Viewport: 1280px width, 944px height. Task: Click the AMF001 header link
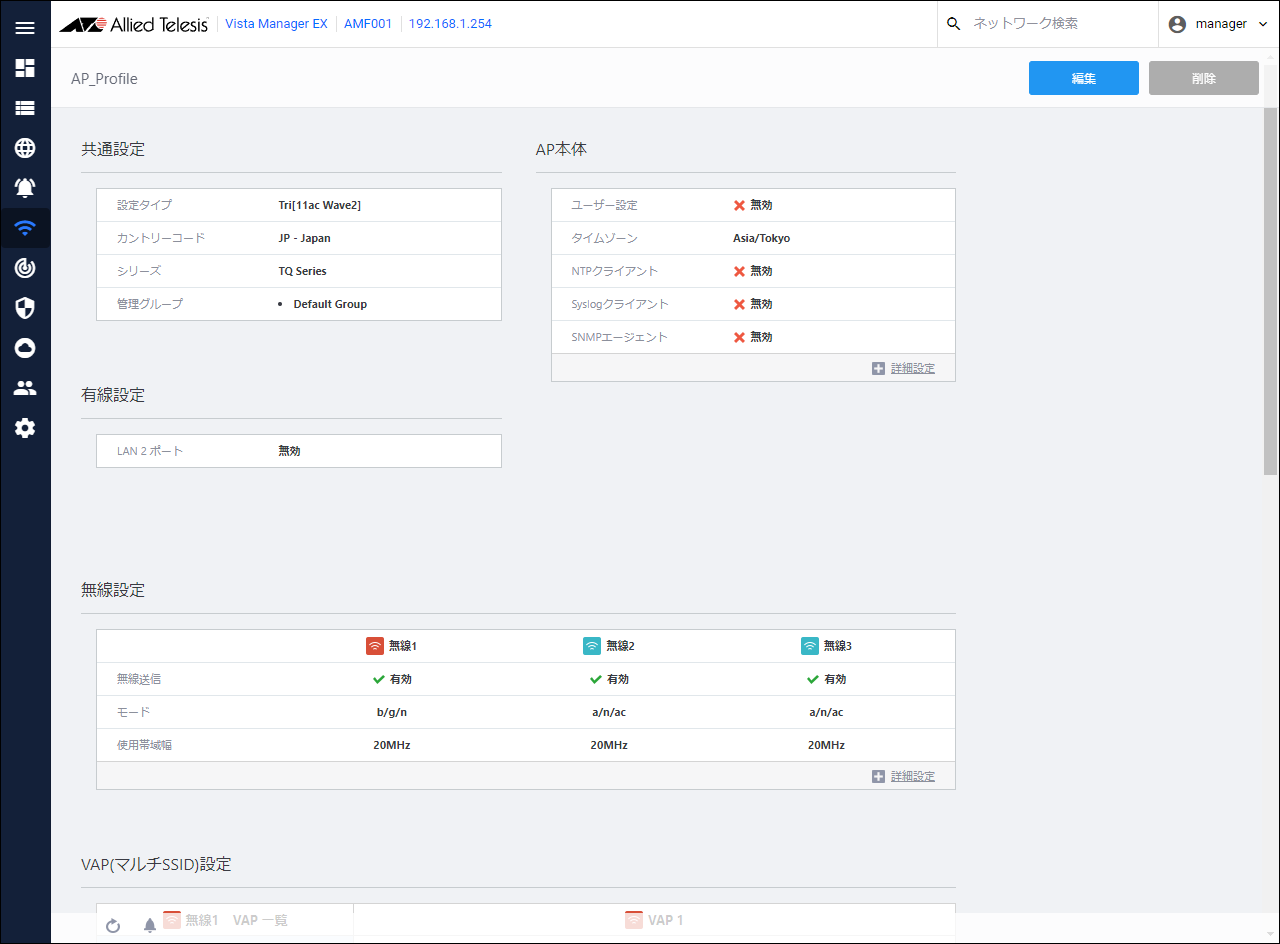pos(368,24)
